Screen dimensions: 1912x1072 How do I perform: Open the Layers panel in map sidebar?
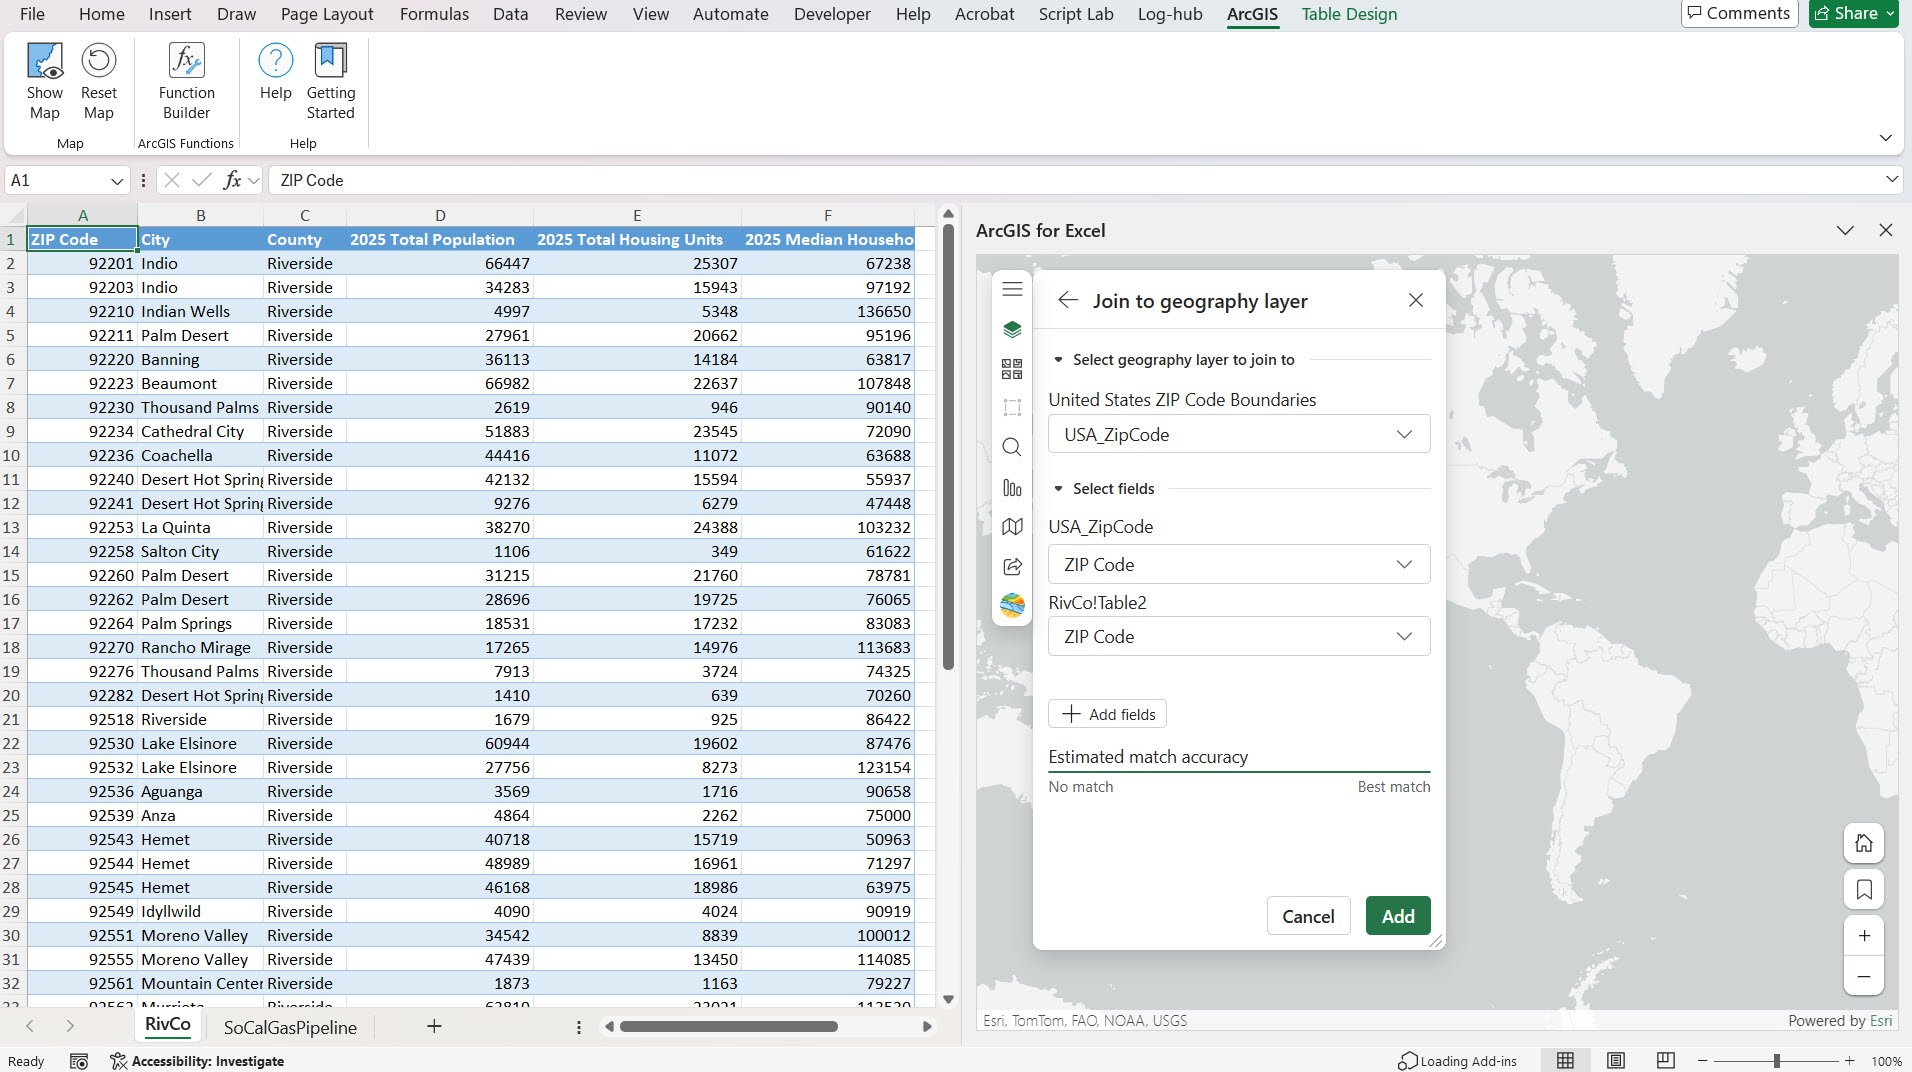1012,329
